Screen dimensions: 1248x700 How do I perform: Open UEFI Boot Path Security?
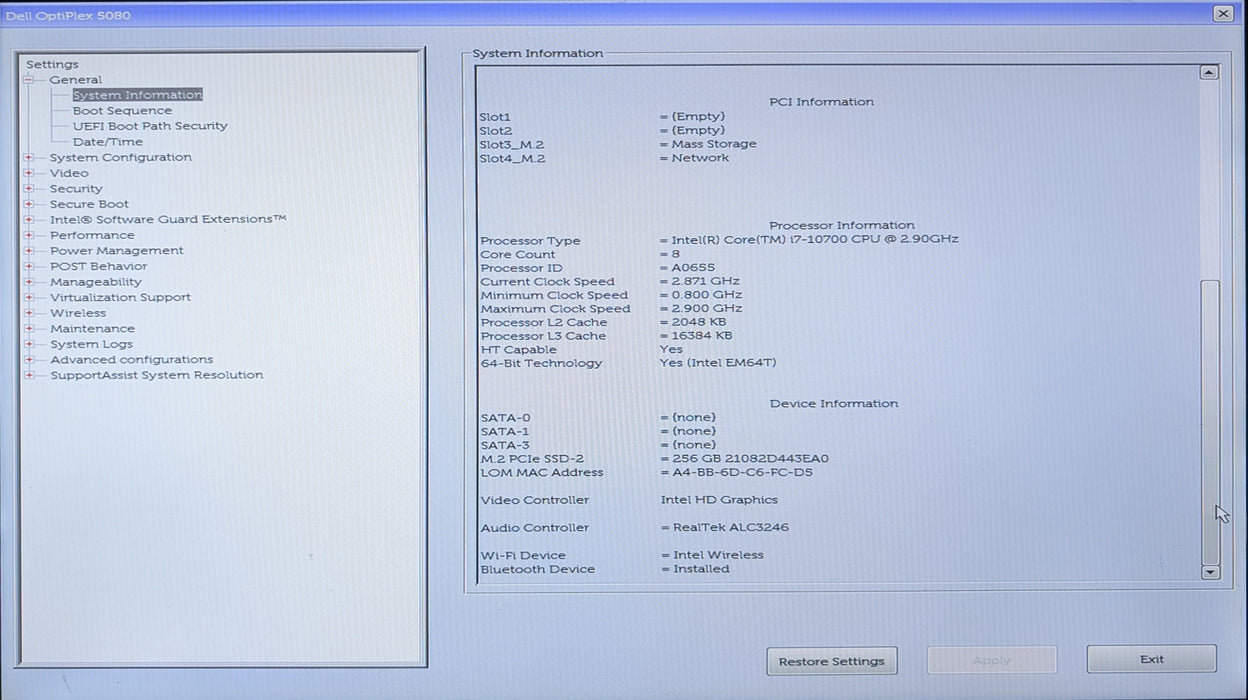pos(150,126)
